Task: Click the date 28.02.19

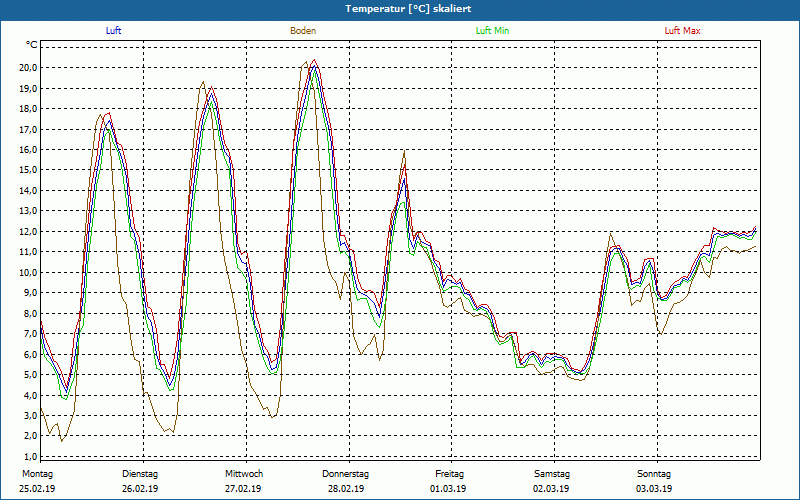Action: click(x=346, y=489)
